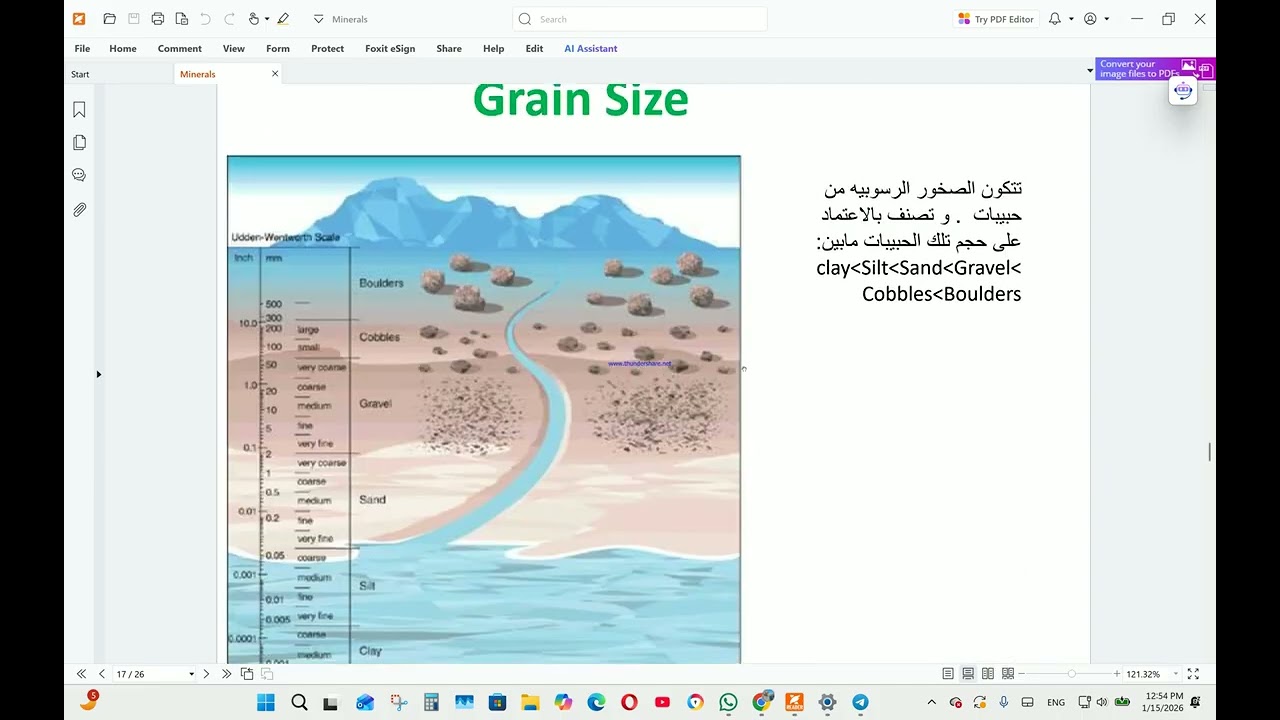Viewport: 1280px width, 720px height.
Task: Click the Save disk icon
Action: click(x=133, y=19)
